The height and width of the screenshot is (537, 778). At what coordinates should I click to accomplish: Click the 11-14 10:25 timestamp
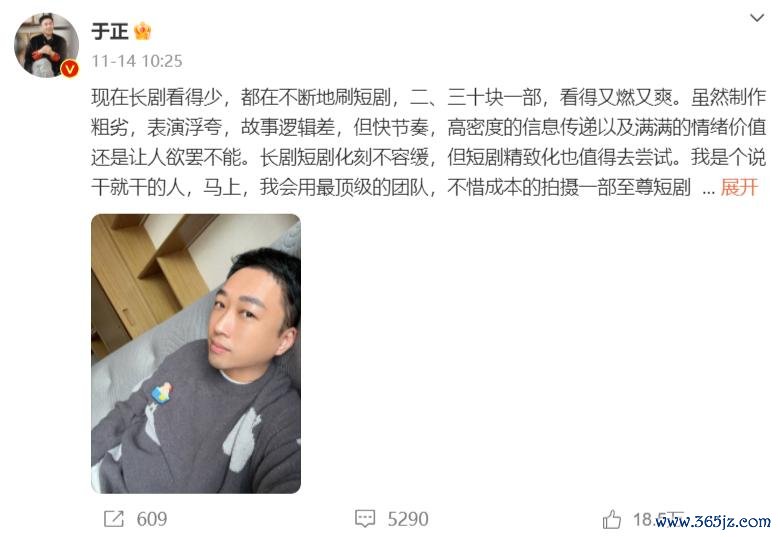pyautogui.click(x=137, y=61)
